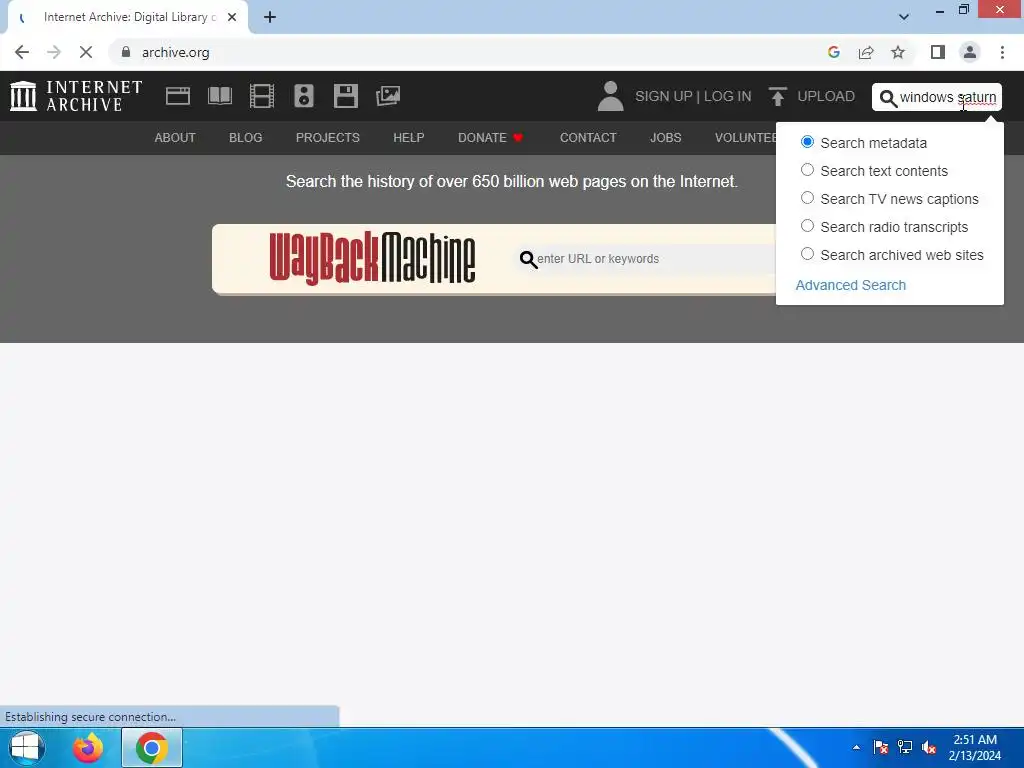Select Search metadata radio button

807,142
